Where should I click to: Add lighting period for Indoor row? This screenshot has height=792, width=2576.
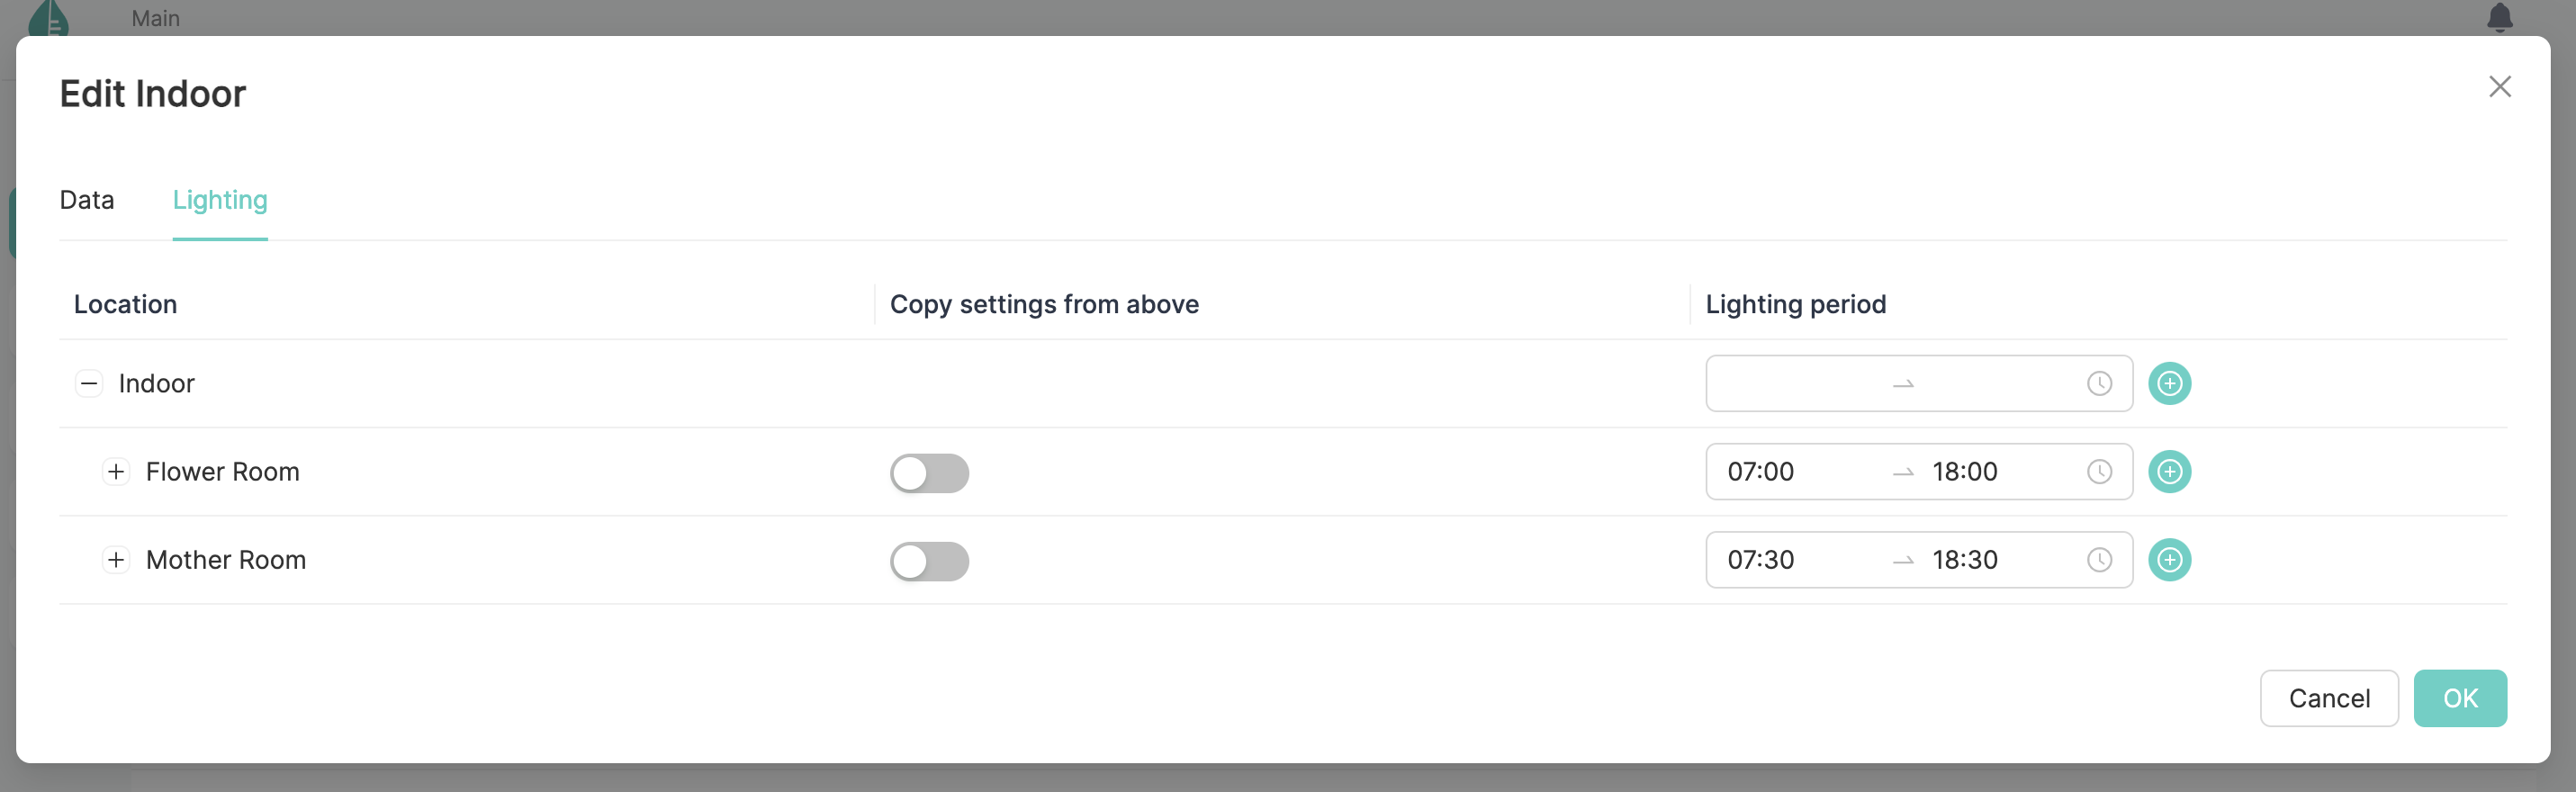click(2169, 384)
